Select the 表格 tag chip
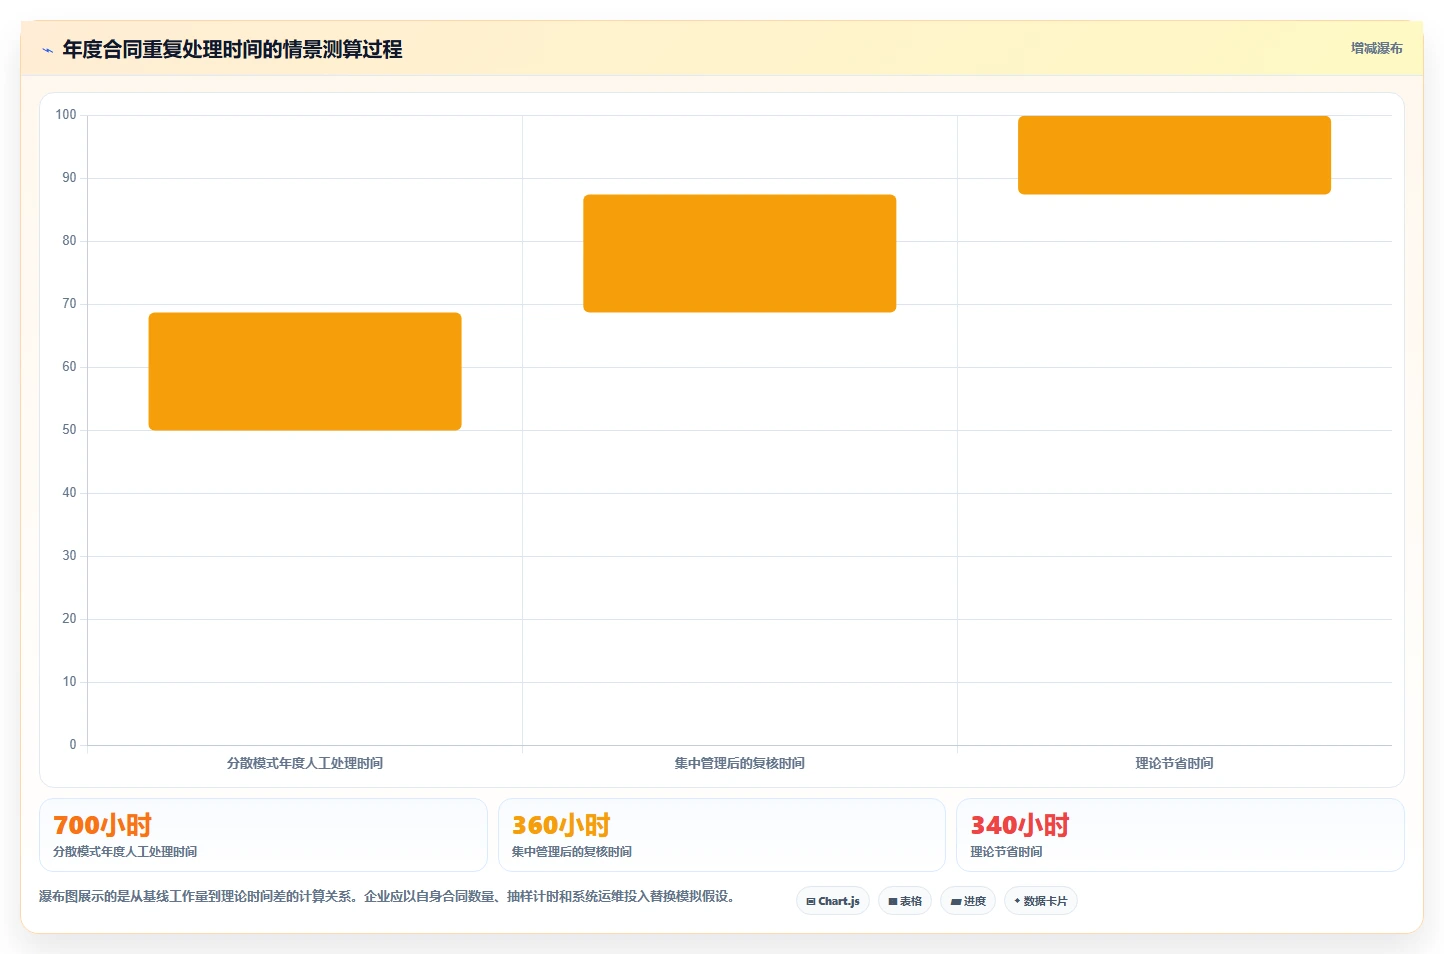 coord(905,901)
